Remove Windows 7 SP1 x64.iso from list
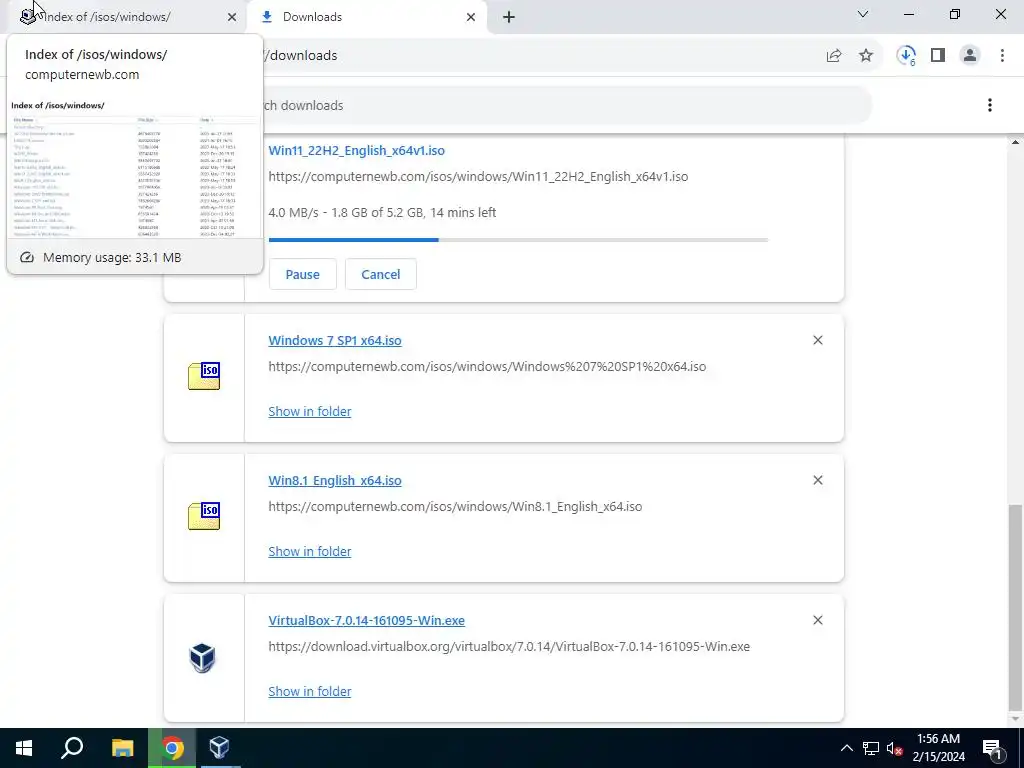1024x768 pixels. [818, 340]
